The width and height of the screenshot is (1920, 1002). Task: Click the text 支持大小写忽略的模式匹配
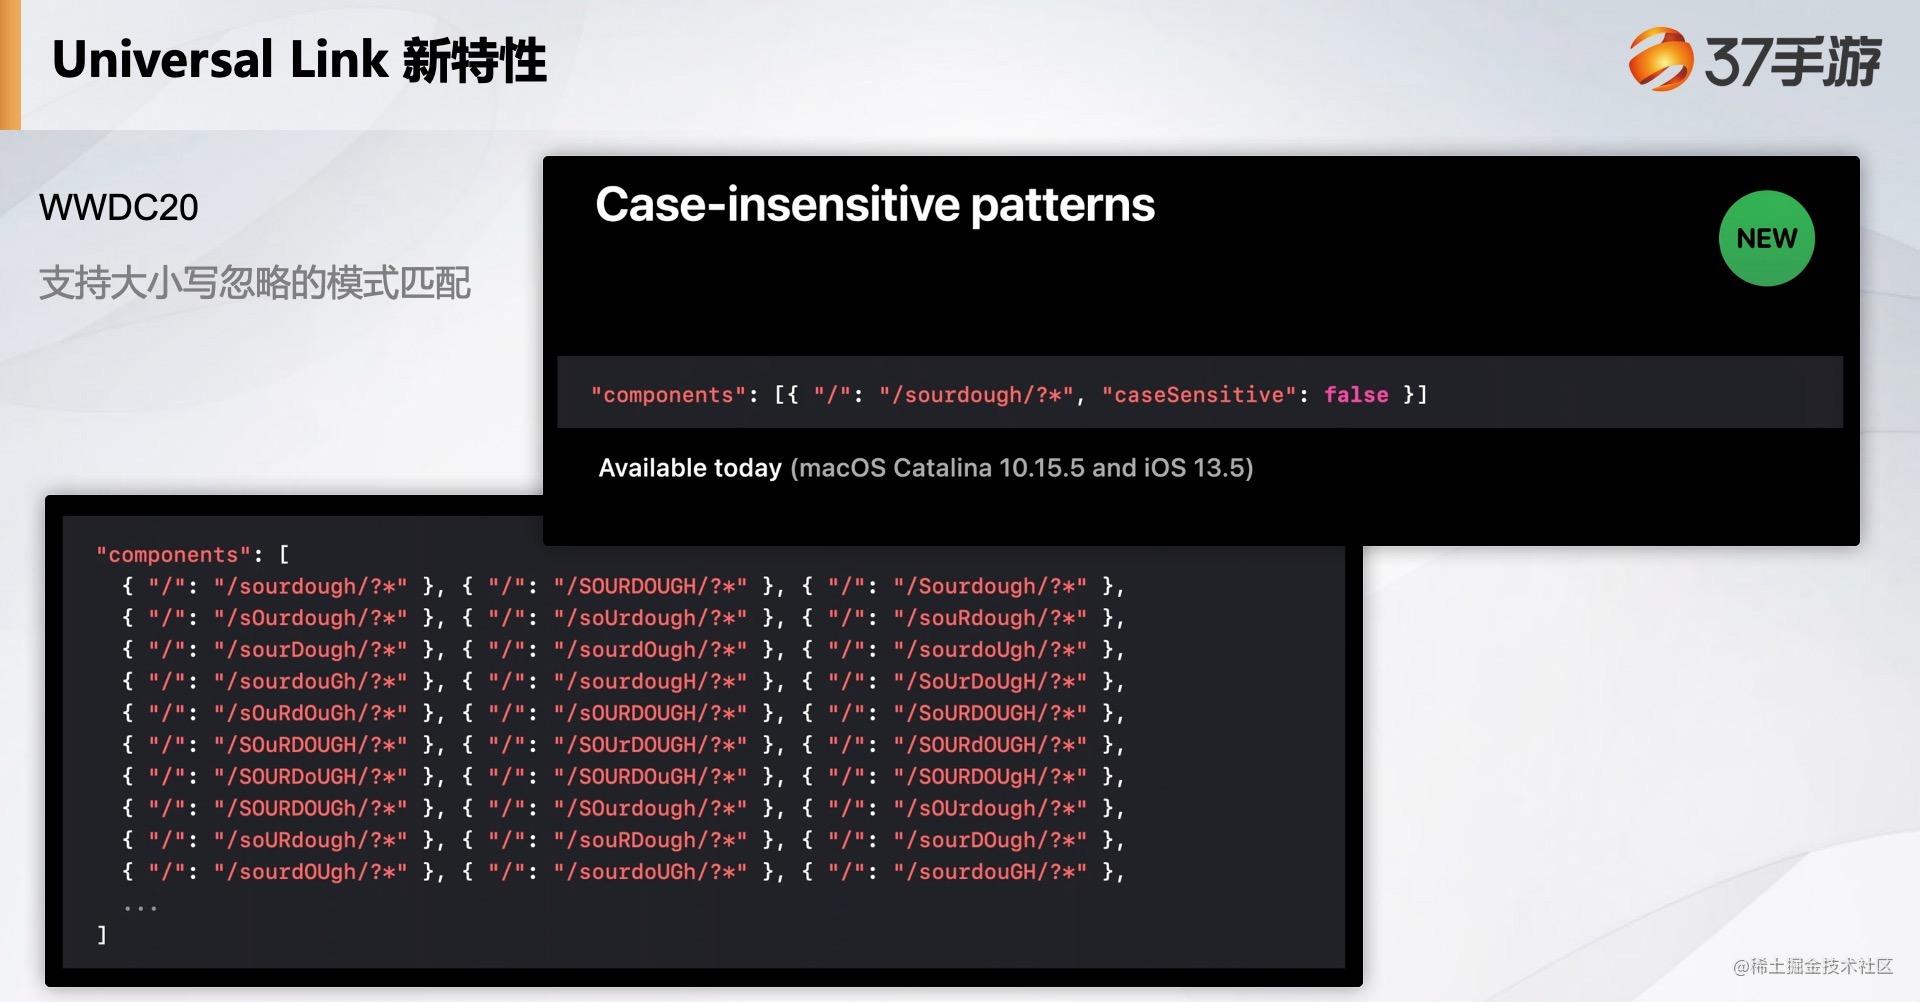[x=254, y=283]
